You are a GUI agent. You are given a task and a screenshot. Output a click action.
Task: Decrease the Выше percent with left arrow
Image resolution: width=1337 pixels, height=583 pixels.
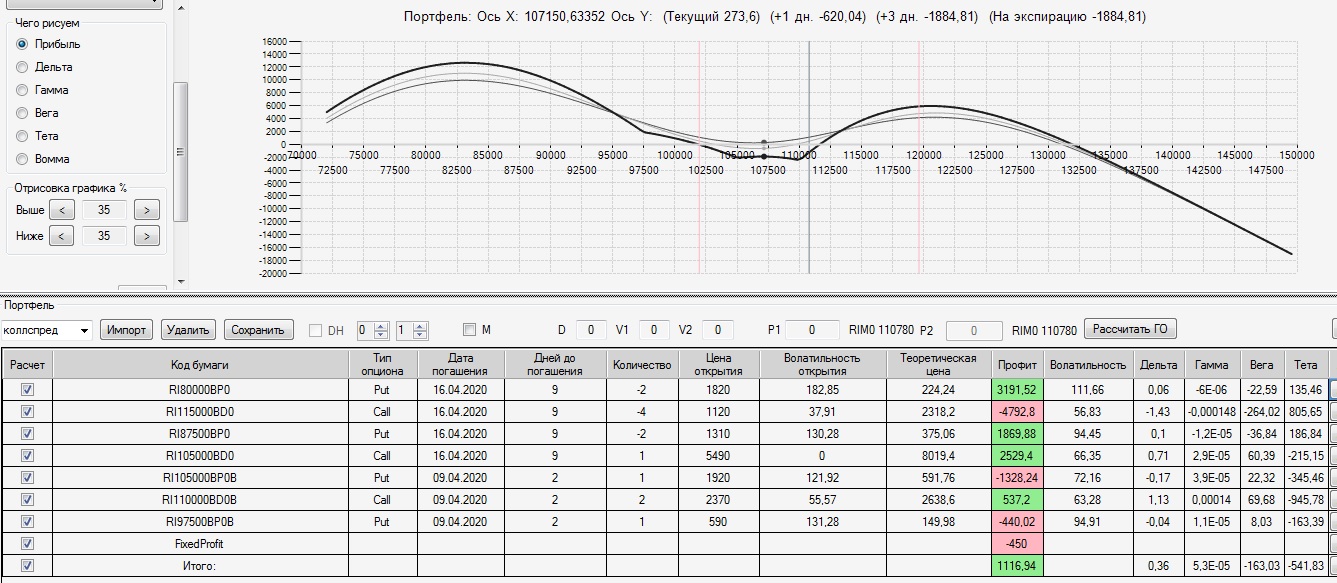pos(61,210)
